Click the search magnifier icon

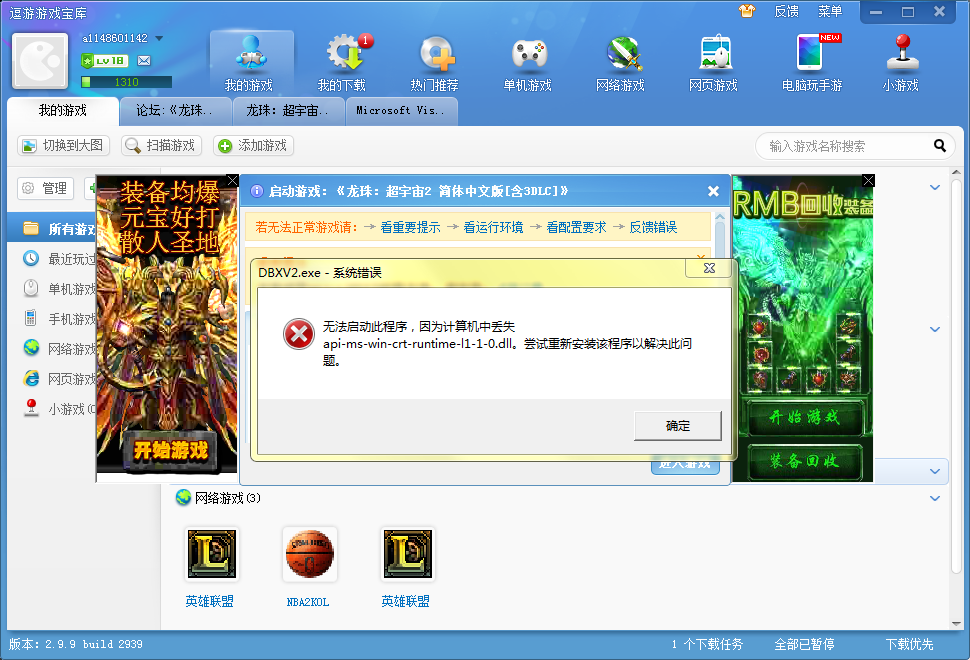(x=940, y=146)
